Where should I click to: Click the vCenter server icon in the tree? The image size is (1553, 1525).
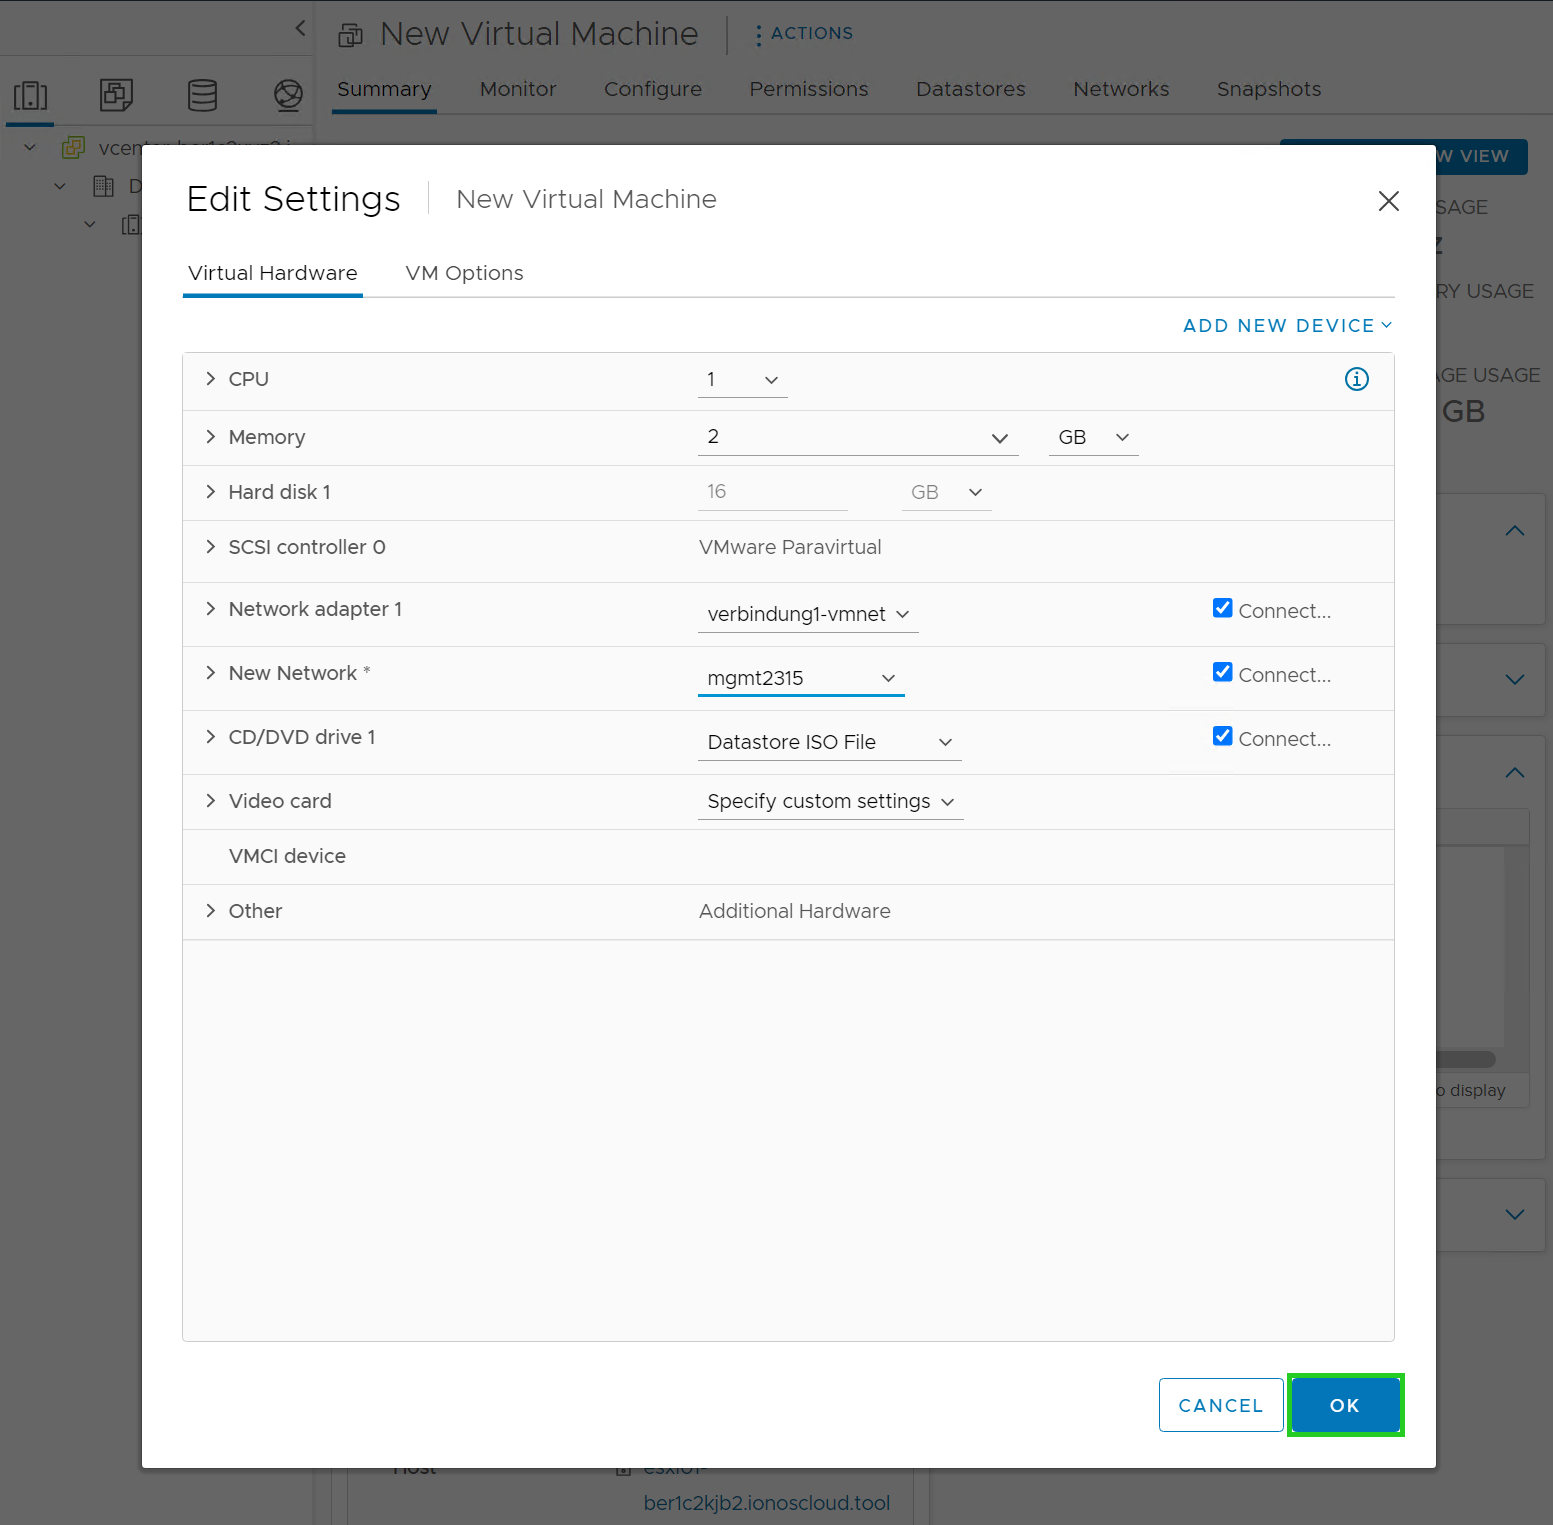click(x=73, y=148)
